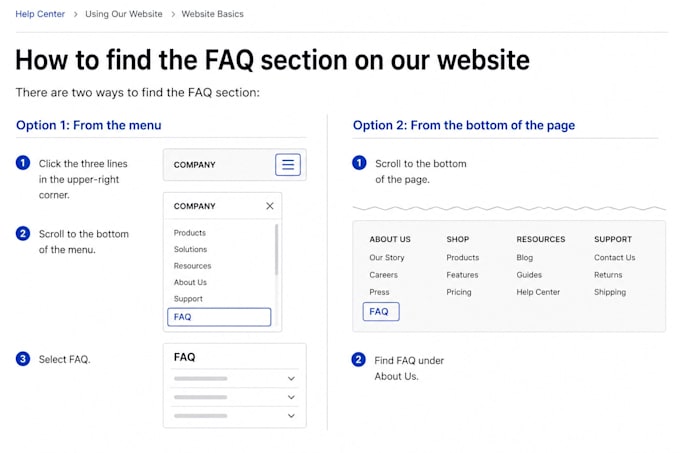The height and width of the screenshot is (453, 680).
Task: Click Help Center under Resources footer
Action: click(x=538, y=292)
